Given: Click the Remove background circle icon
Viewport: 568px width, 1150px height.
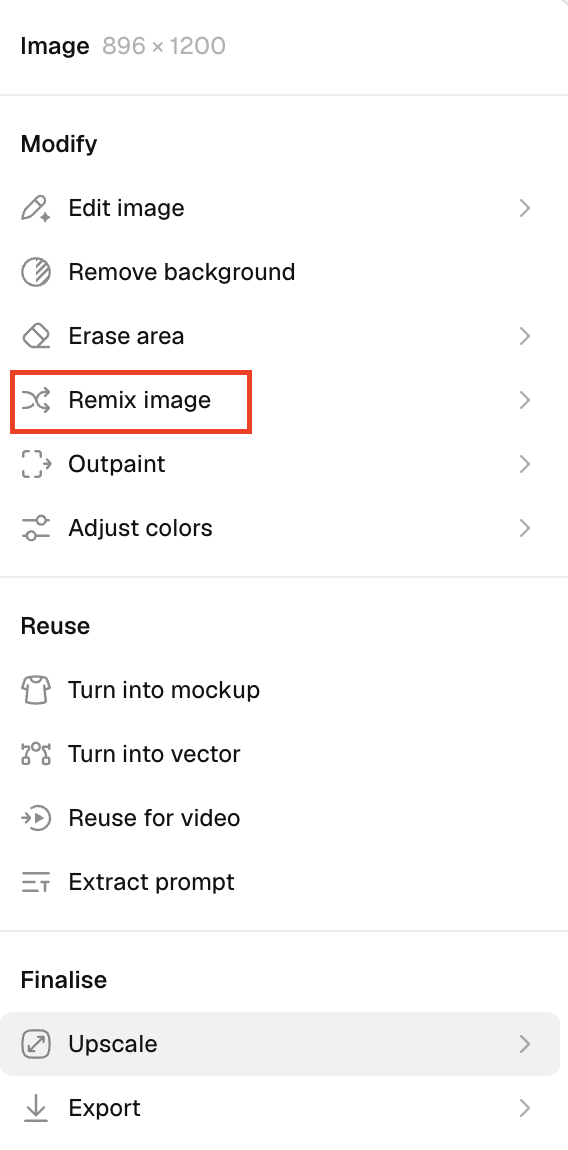Looking at the screenshot, I should (x=36, y=272).
